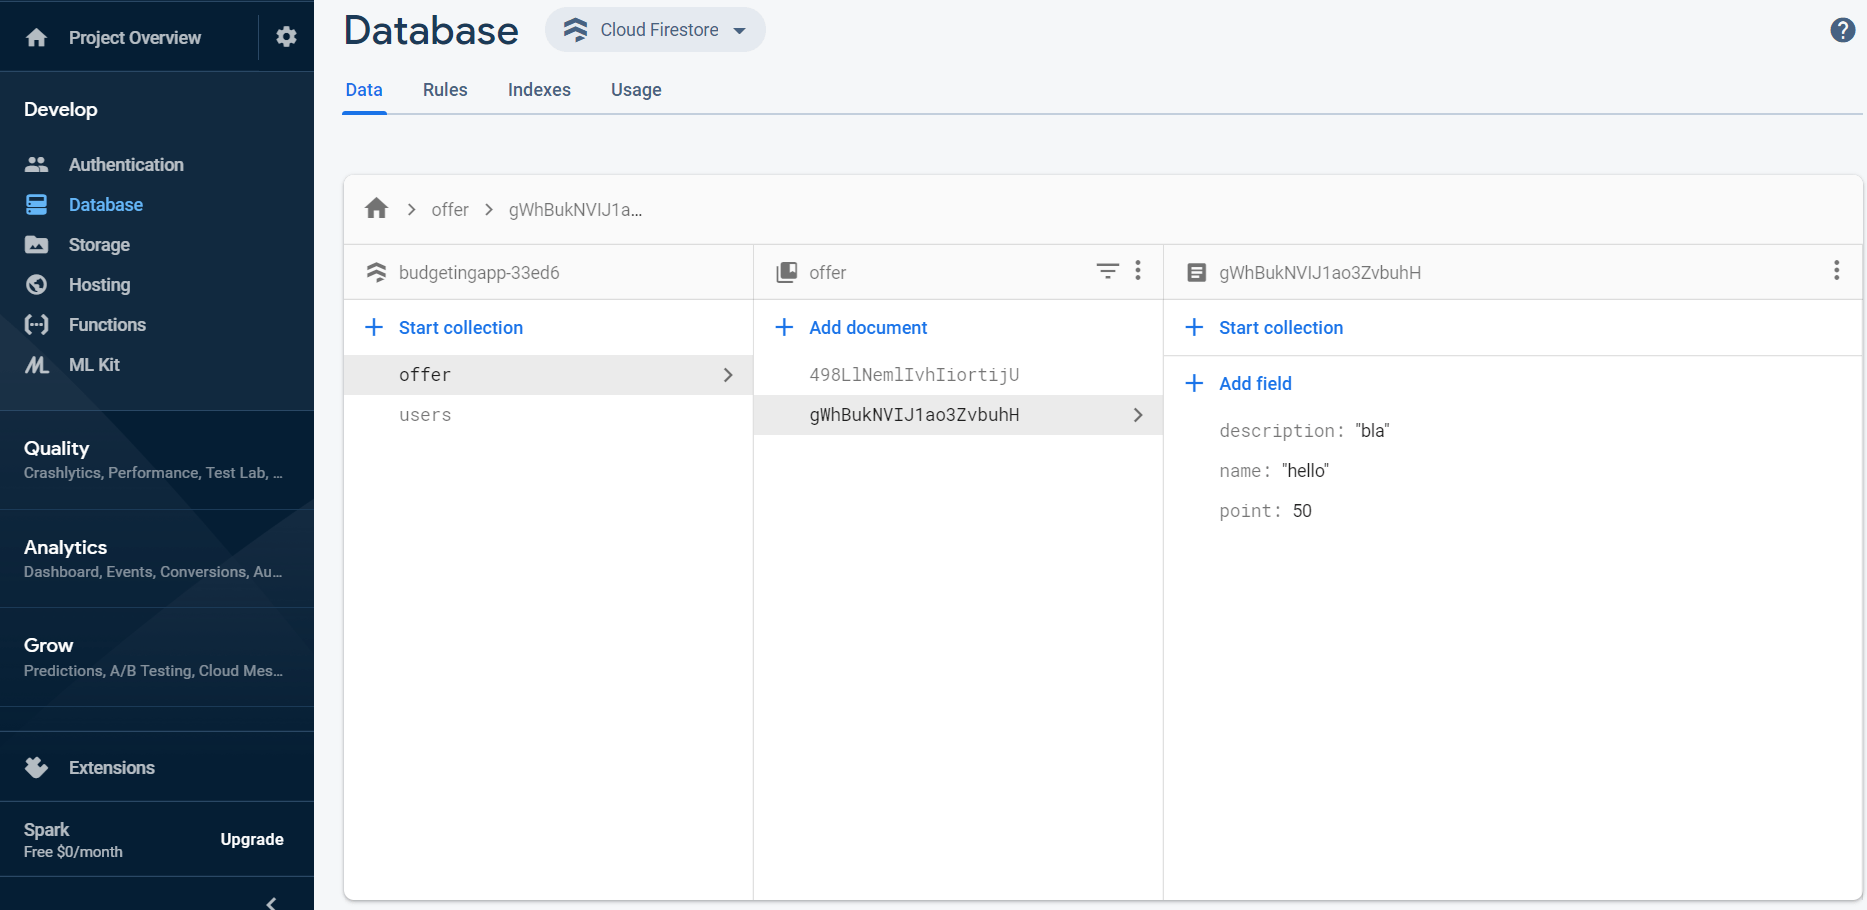1867x910 pixels.
Task: Open the Hosting panel
Action: point(98,284)
